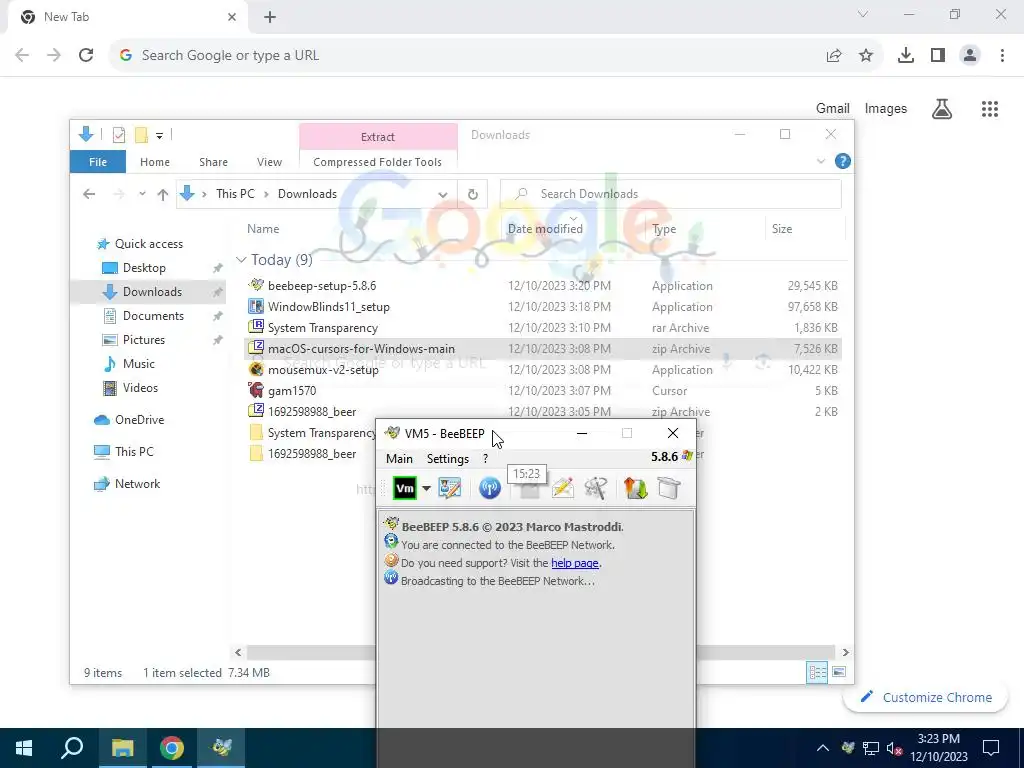The height and width of the screenshot is (768, 1024).
Task: Select the beebeep-setup-5.8.6 file
Action: [322, 285]
